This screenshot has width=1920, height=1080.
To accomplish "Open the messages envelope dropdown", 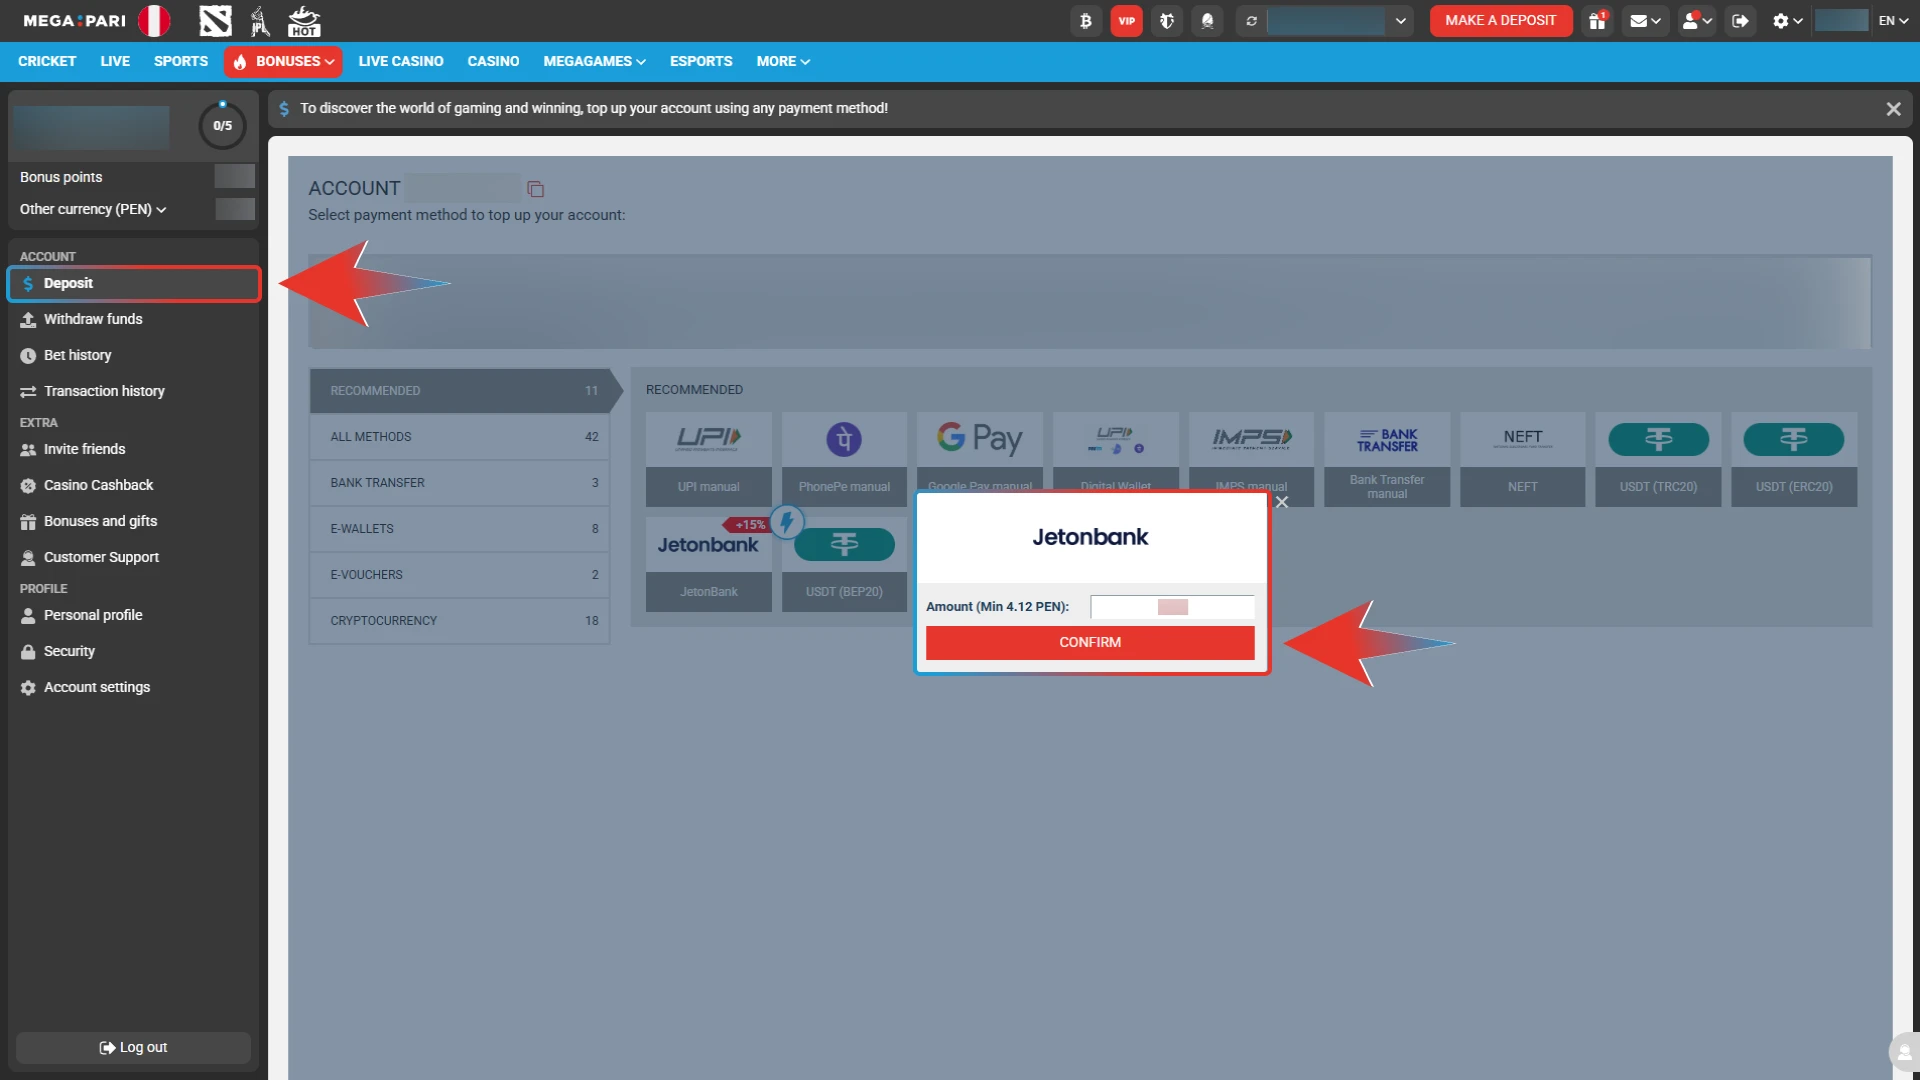I will pyautogui.click(x=1645, y=21).
